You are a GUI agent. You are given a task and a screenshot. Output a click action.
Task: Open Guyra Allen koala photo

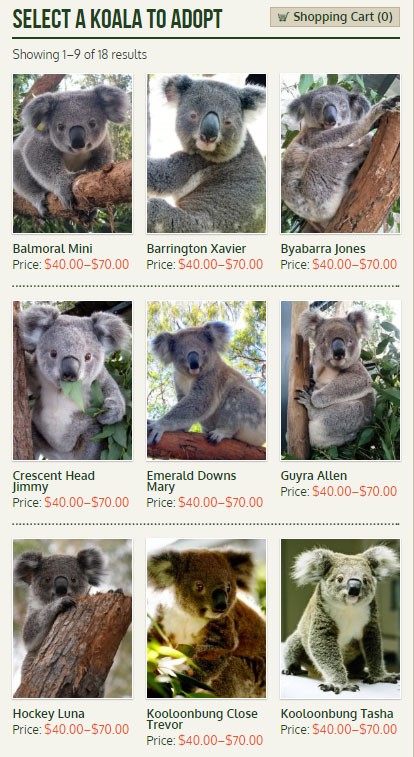point(340,380)
